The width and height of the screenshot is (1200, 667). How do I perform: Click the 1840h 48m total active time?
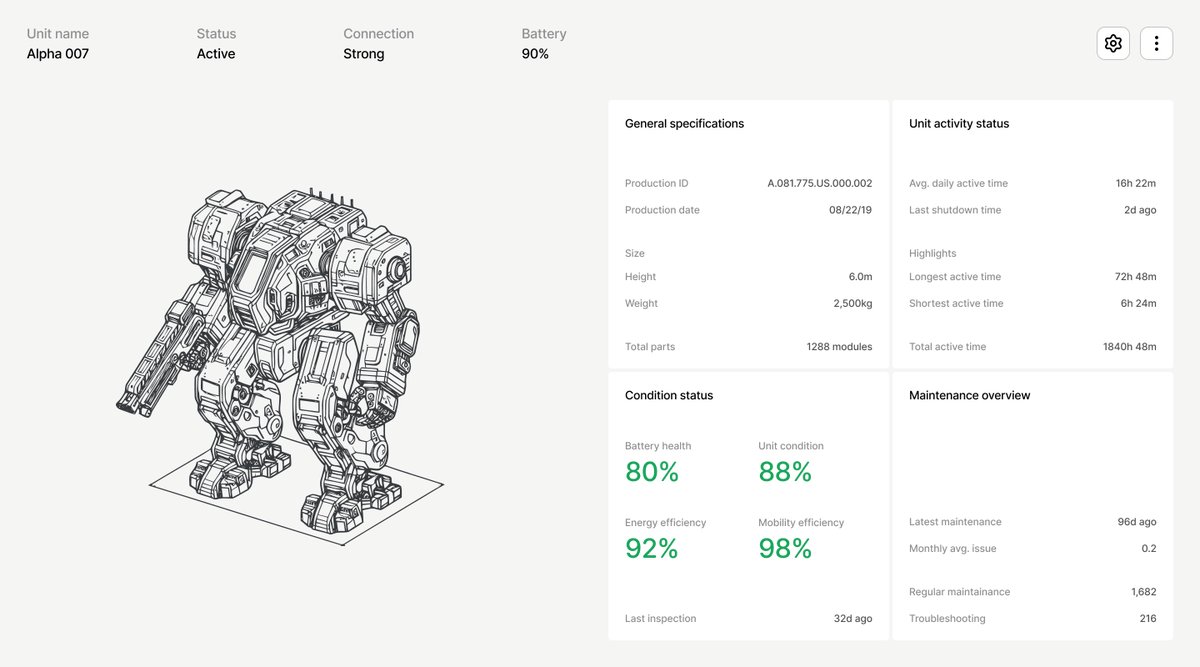coord(1129,347)
